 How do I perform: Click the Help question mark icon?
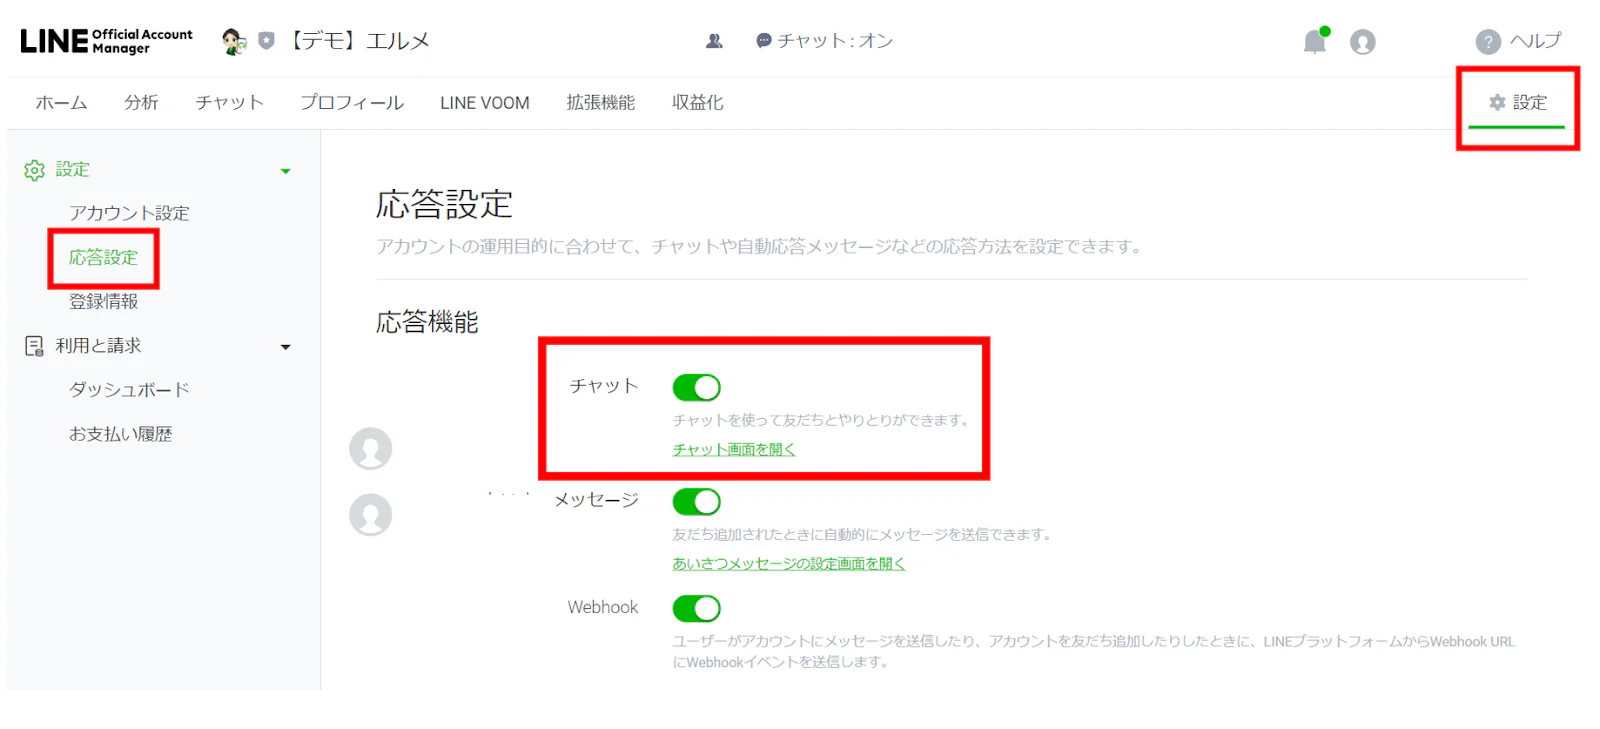[x=1488, y=42]
